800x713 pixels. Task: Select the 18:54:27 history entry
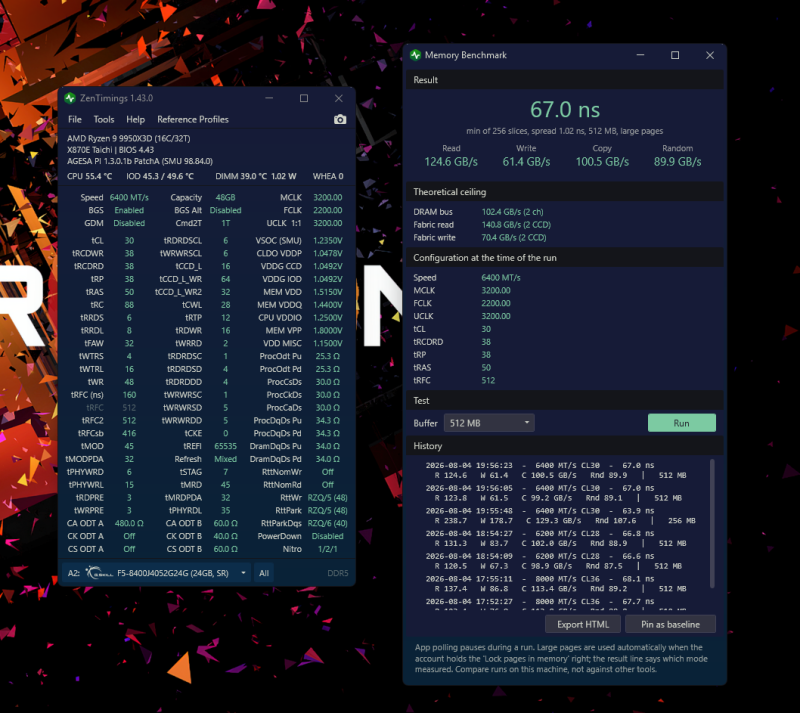point(556,538)
